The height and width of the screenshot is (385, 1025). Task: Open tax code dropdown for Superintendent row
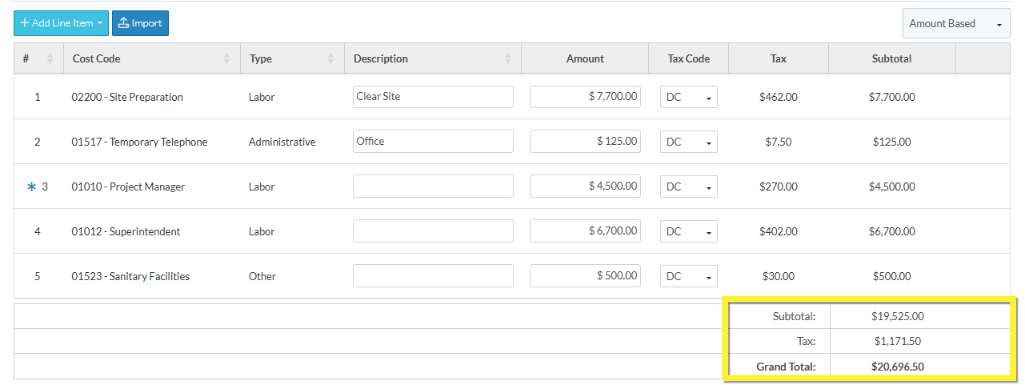click(689, 231)
